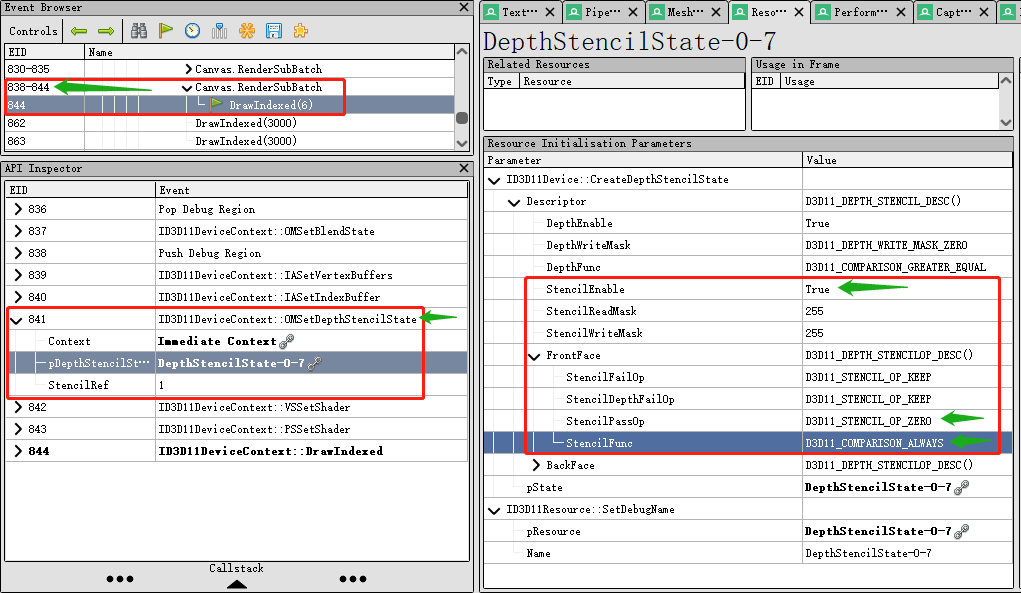
Task: Close the Mesh tab with its X
Action: 716,12
